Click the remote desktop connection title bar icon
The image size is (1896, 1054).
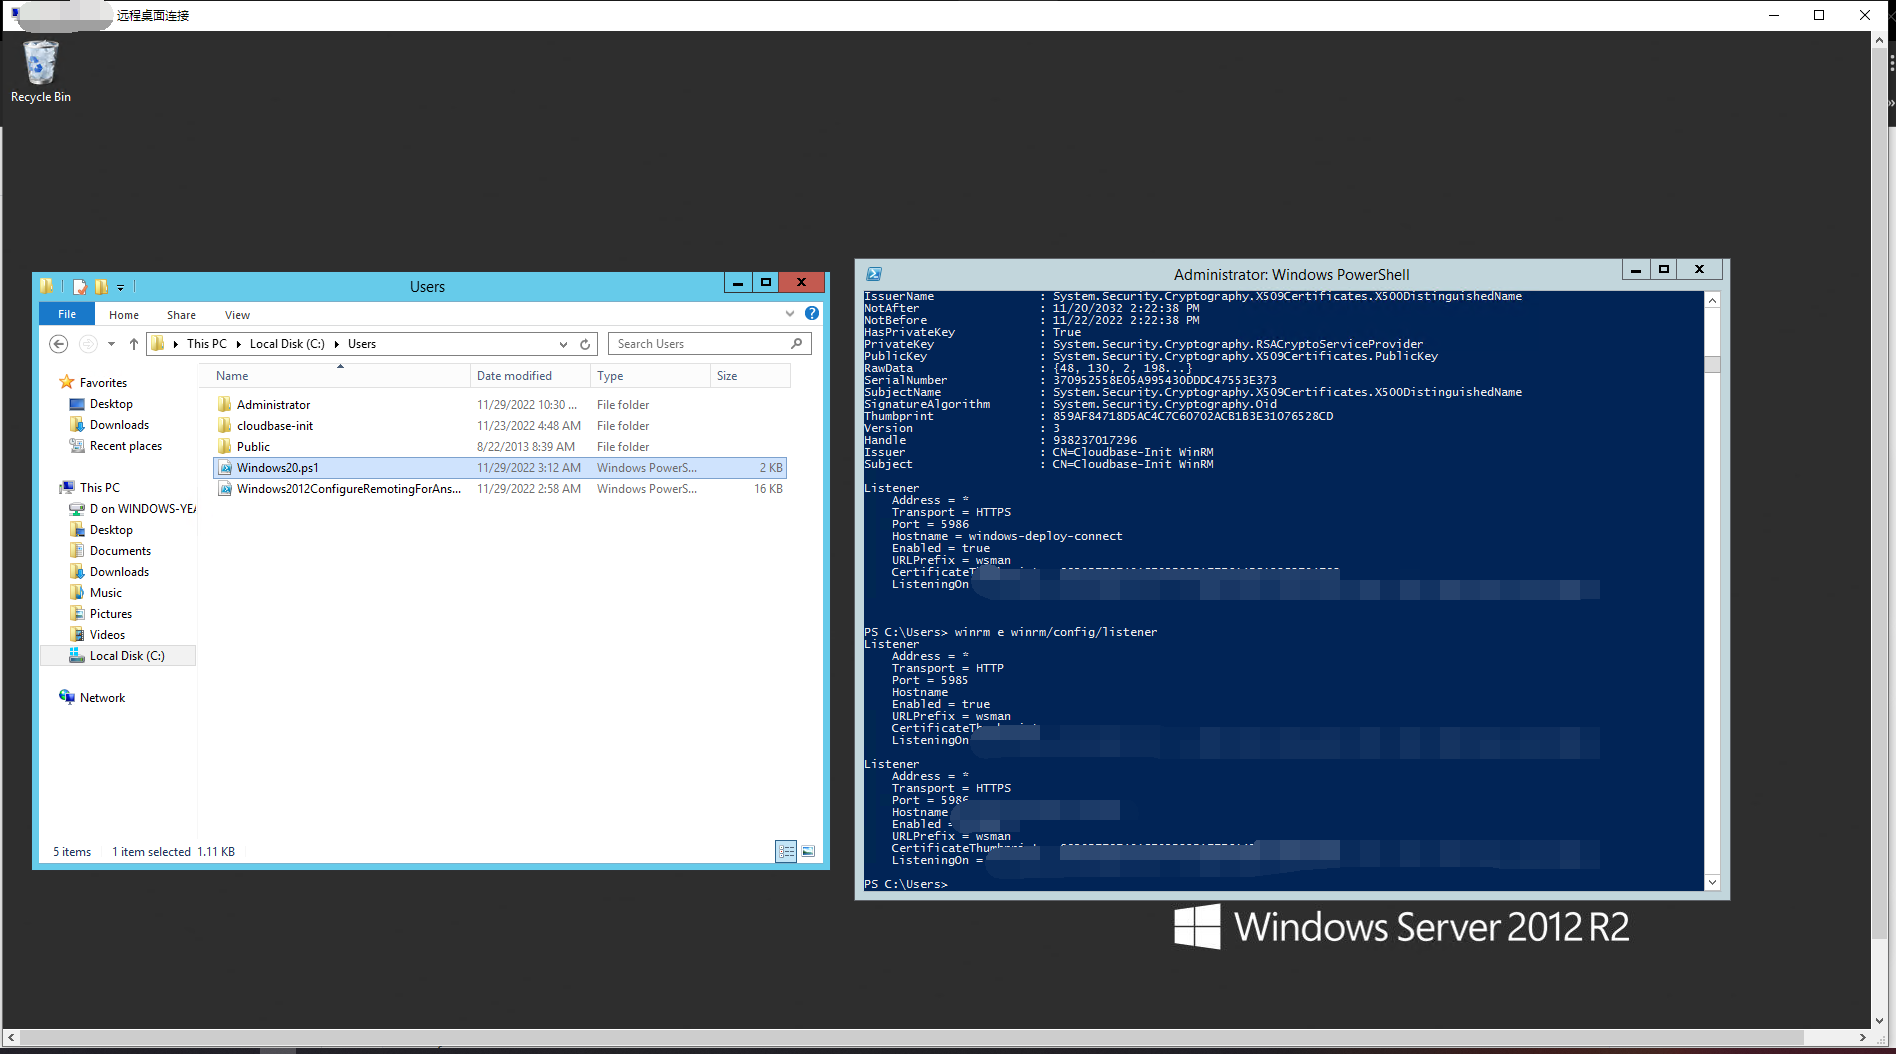click(15, 14)
